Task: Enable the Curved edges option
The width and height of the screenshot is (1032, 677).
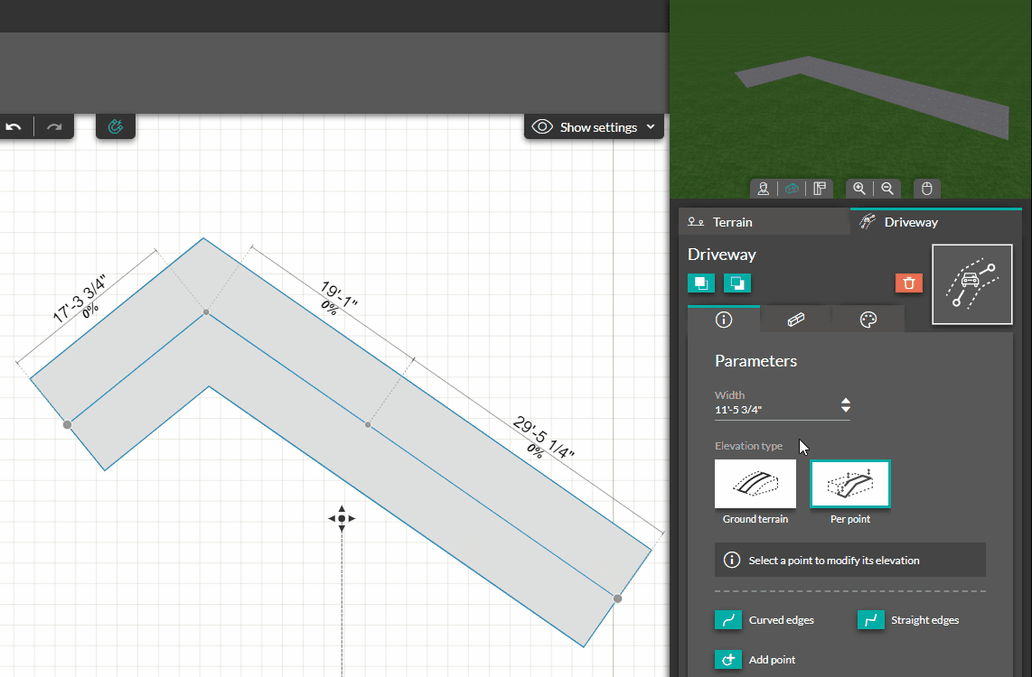Action: pyautogui.click(x=728, y=620)
